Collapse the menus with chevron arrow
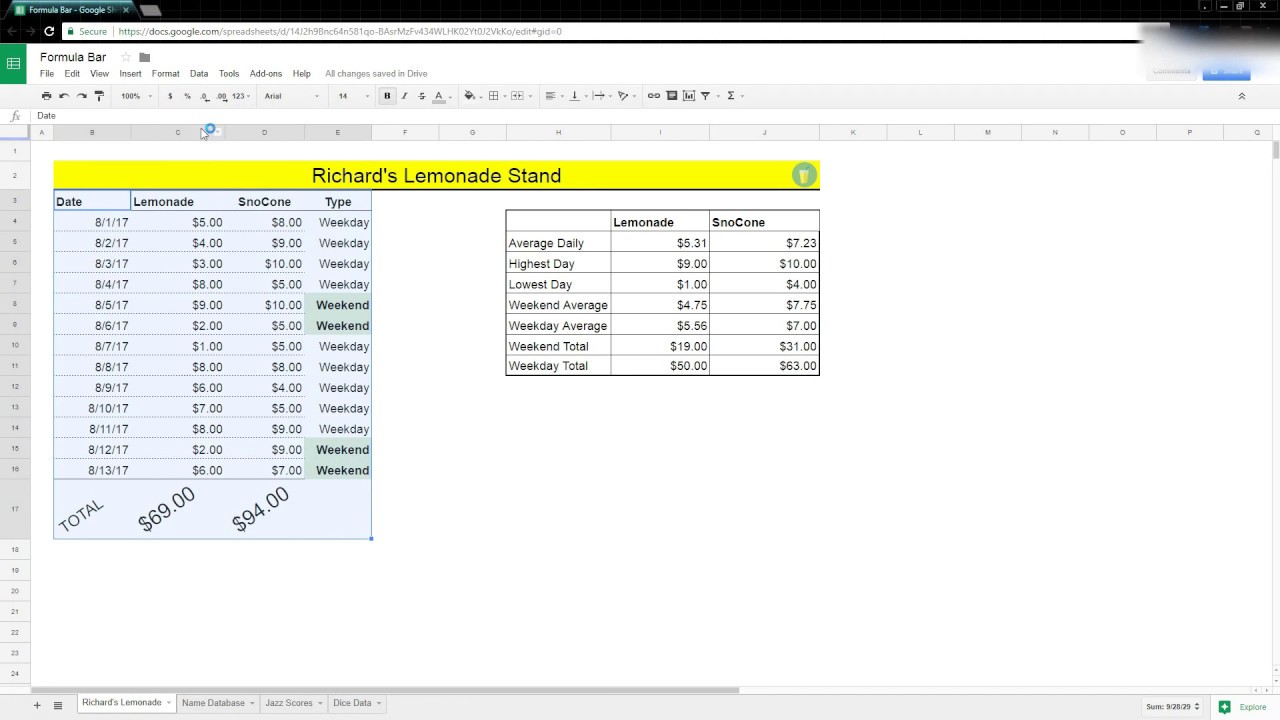Image resolution: width=1280 pixels, height=720 pixels. click(1242, 96)
